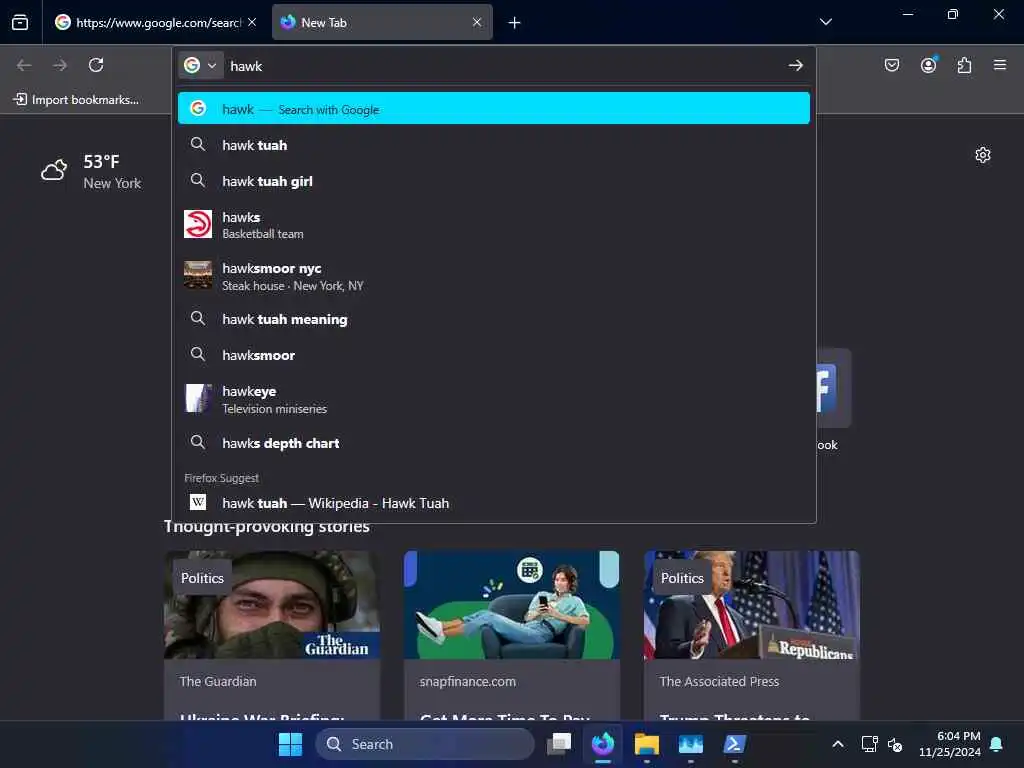Click the cloudy weather icon
The width and height of the screenshot is (1024, 768).
click(x=54, y=170)
